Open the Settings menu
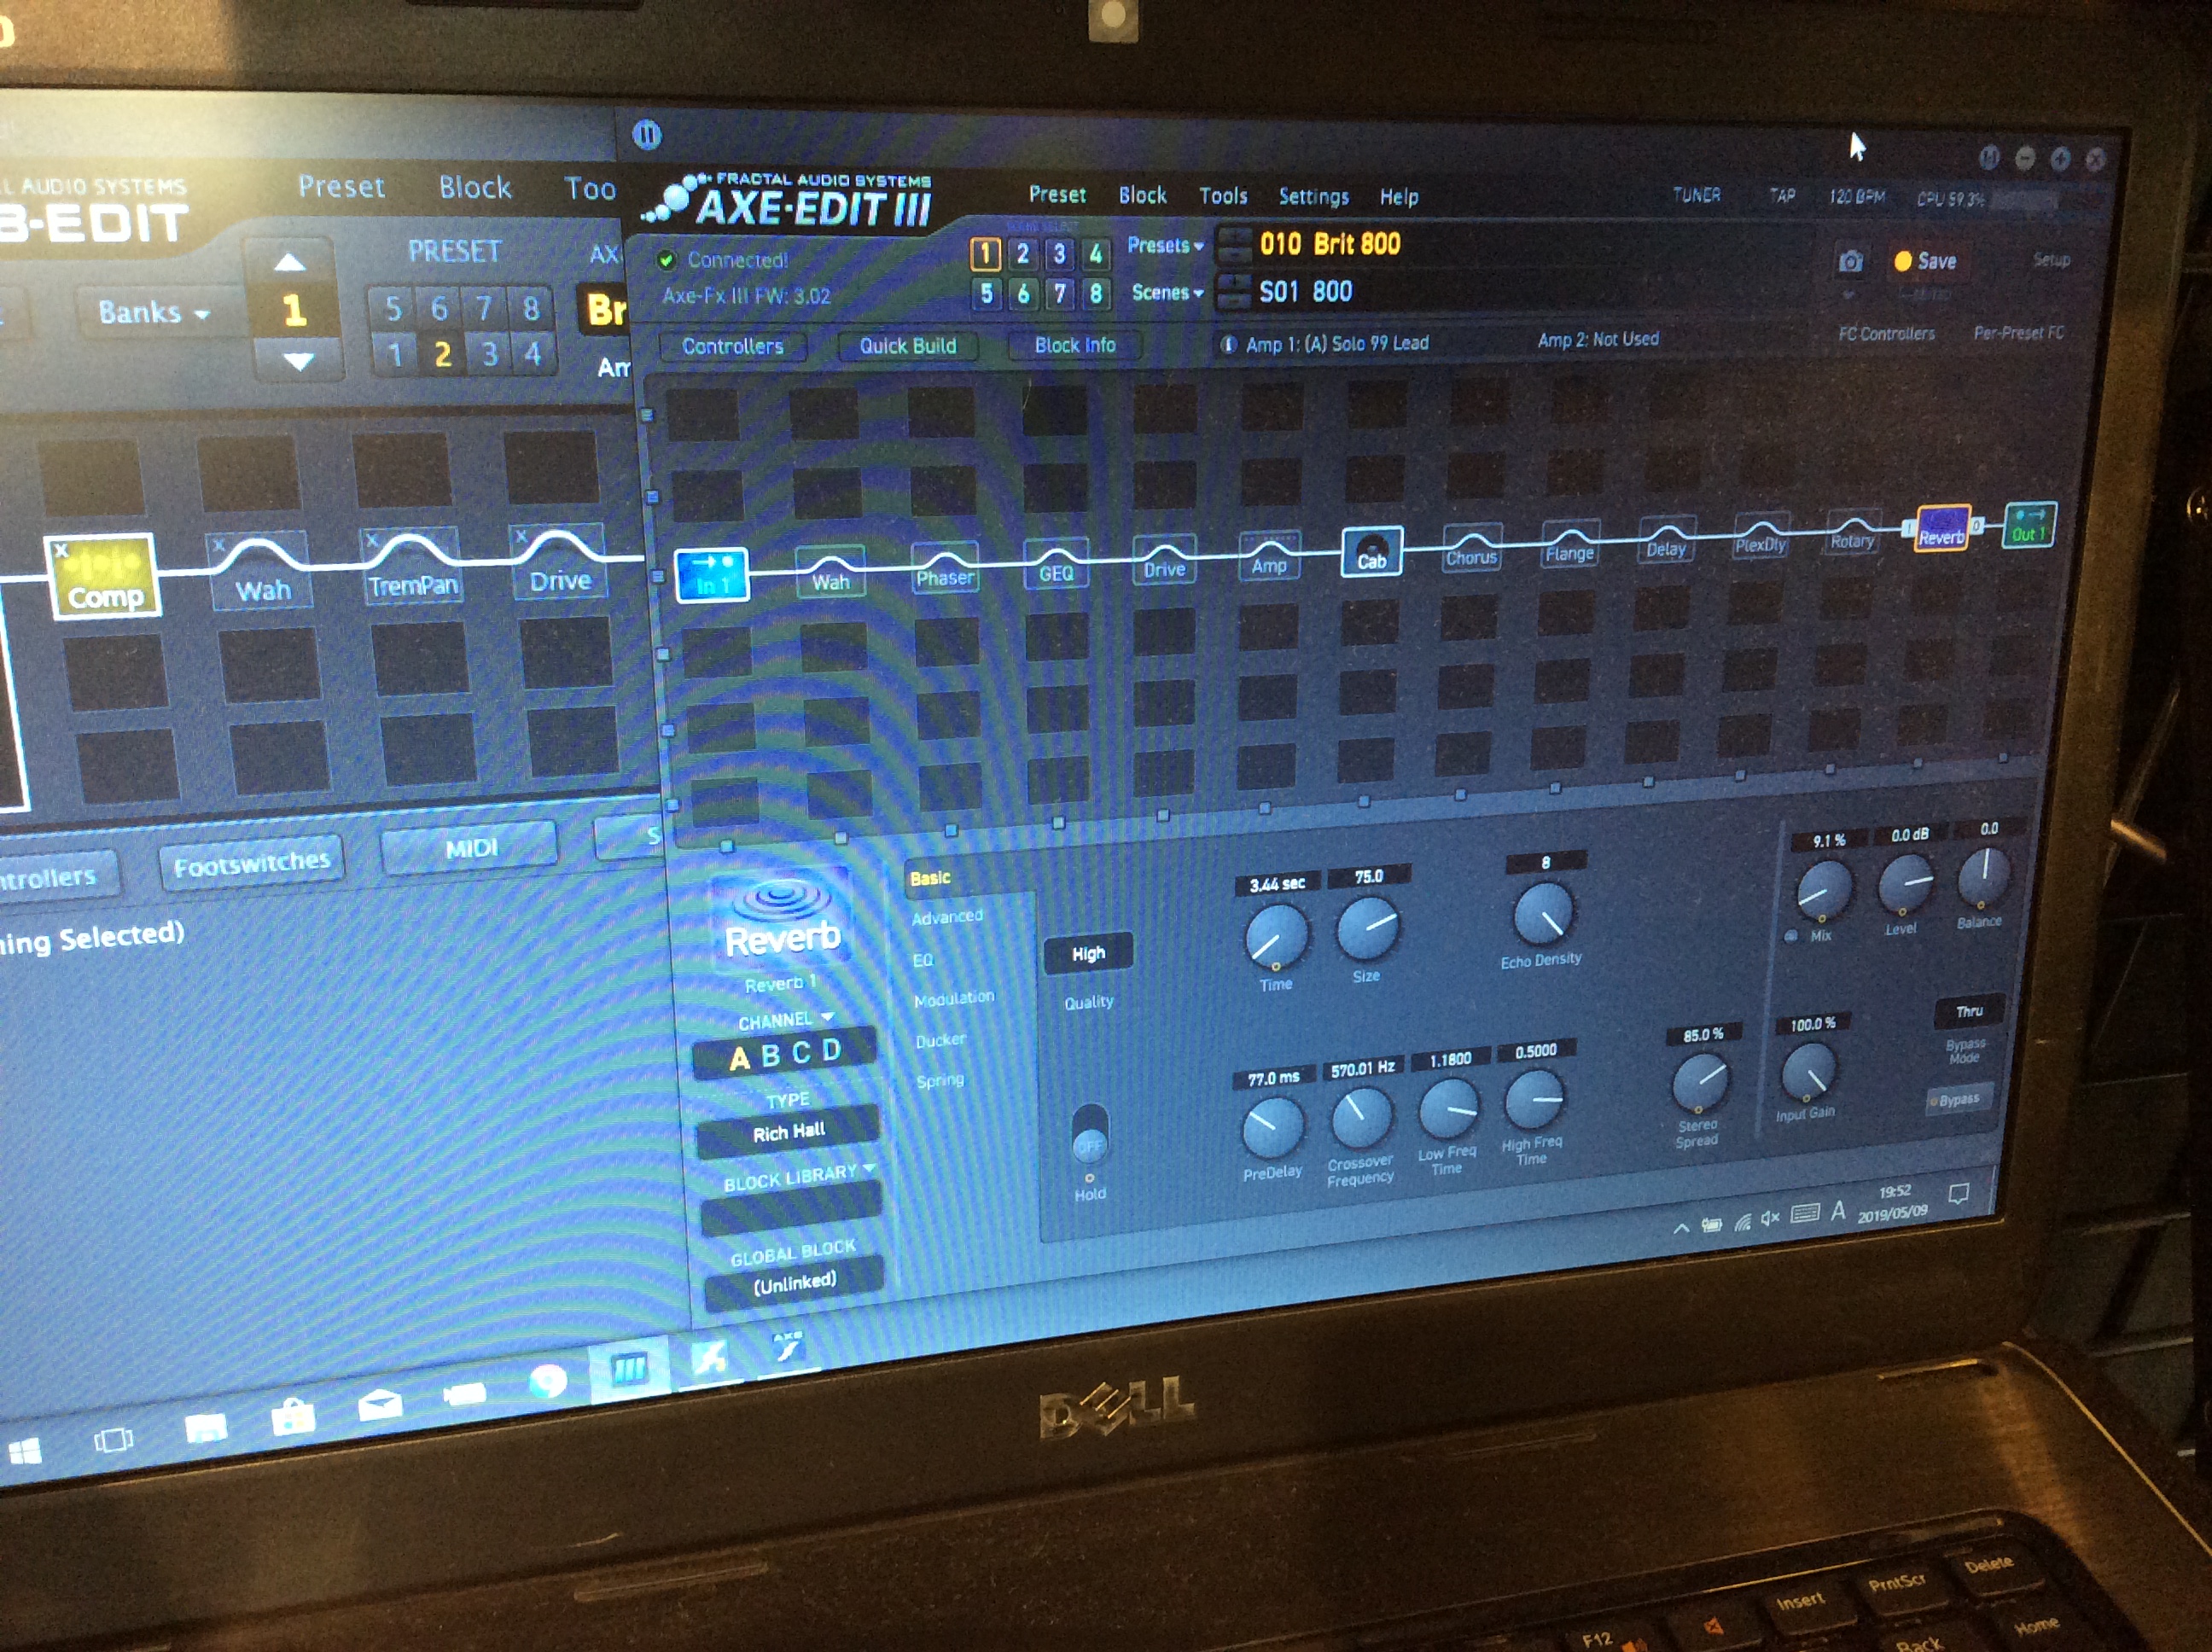The height and width of the screenshot is (1652, 2212). pyautogui.click(x=1313, y=196)
